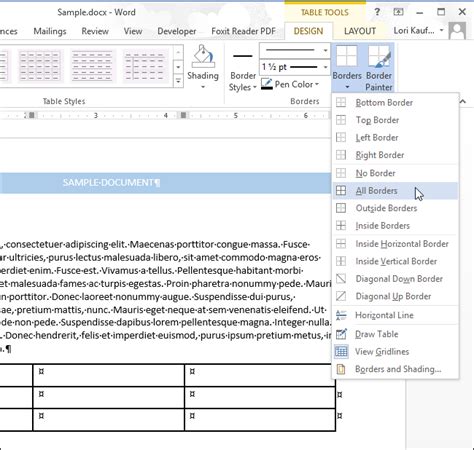The width and height of the screenshot is (474, 450).
Task: Click the Top Border grid icon
Action: pyautogui.click(x=341, y=120)
